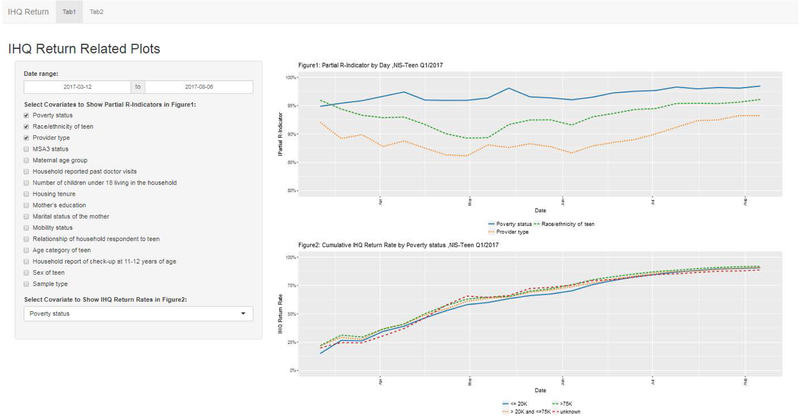The height and width of the screenshot is (418, 800).
Task: Check the Maternal age group option
Action: 26,161
